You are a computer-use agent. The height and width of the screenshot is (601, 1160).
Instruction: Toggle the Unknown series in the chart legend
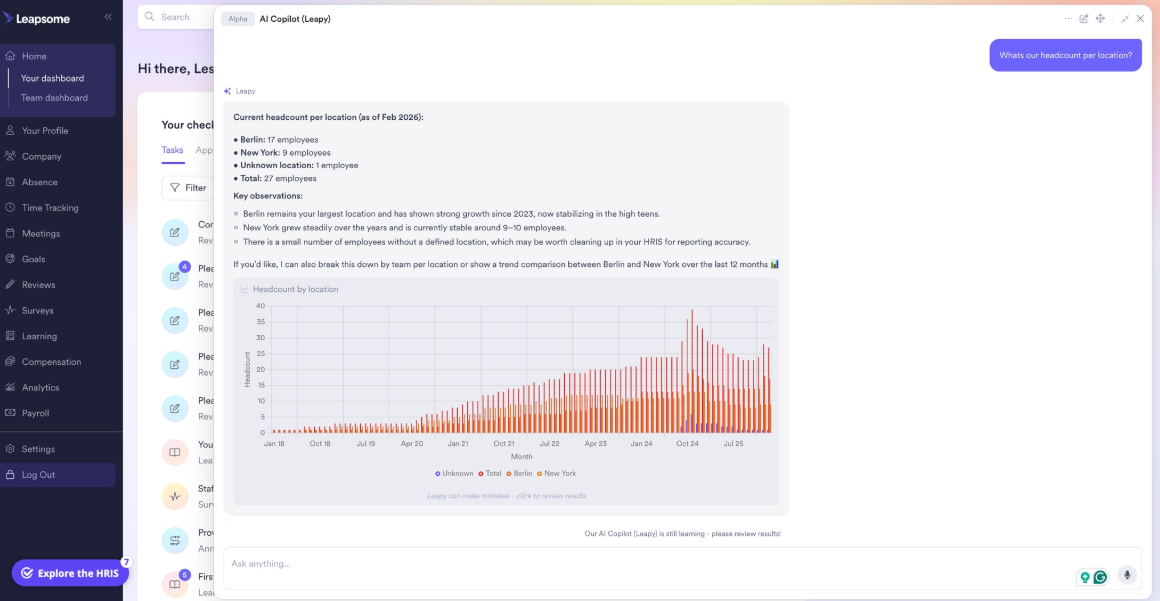click(454, 474)
